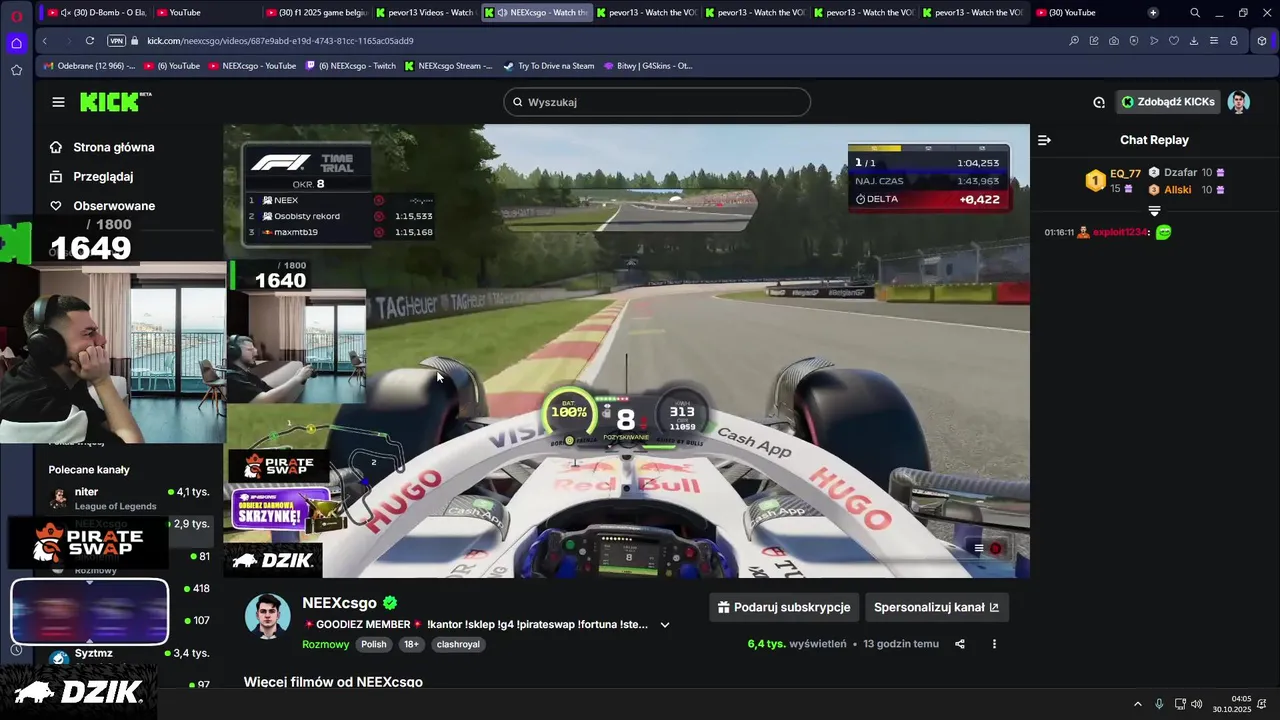Click the Polish language tag
Viewport: 1280px width, 720px height.
point(374,644)
